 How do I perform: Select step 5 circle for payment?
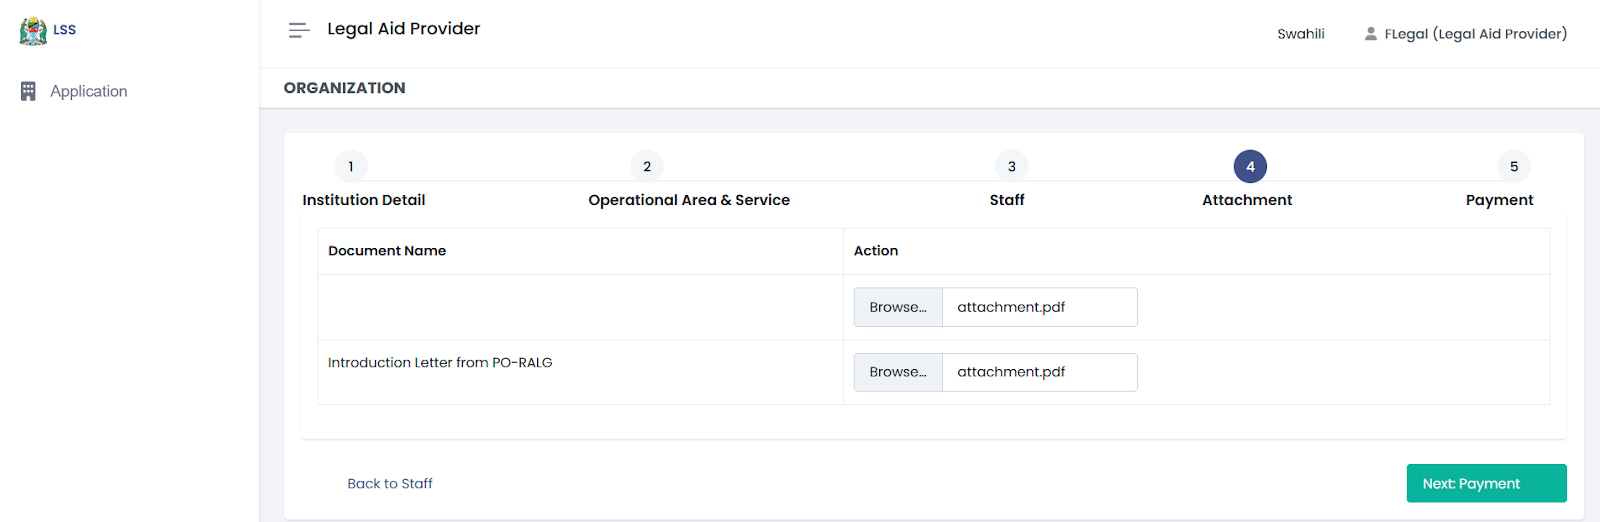coord(1513,167)
